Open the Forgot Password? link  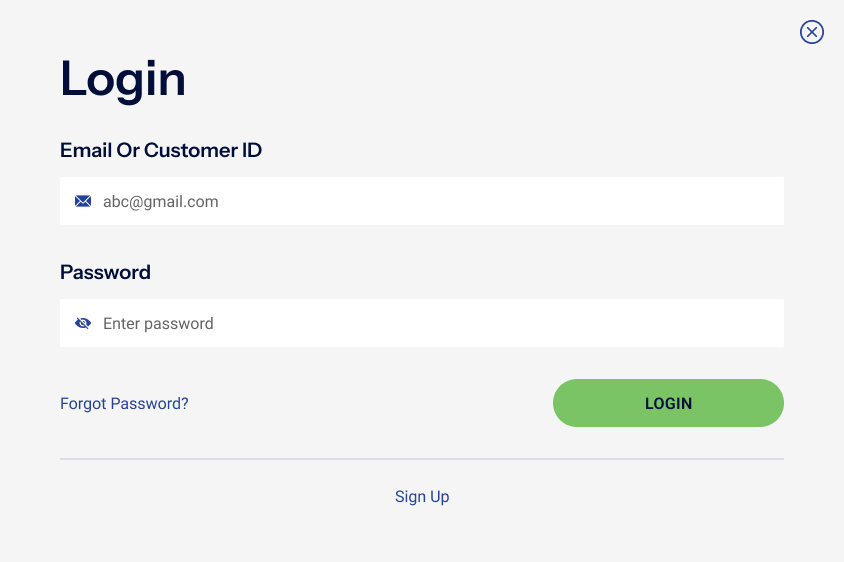pyautogui.click(x=124, y=404)
